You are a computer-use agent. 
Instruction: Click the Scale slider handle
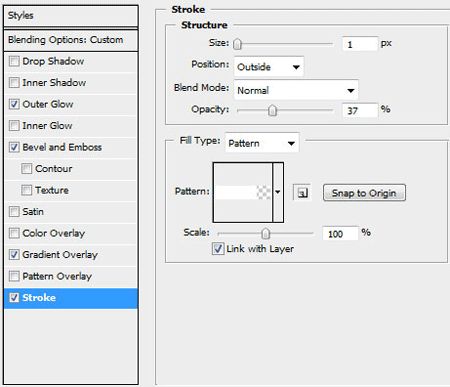tap(265, 233)
